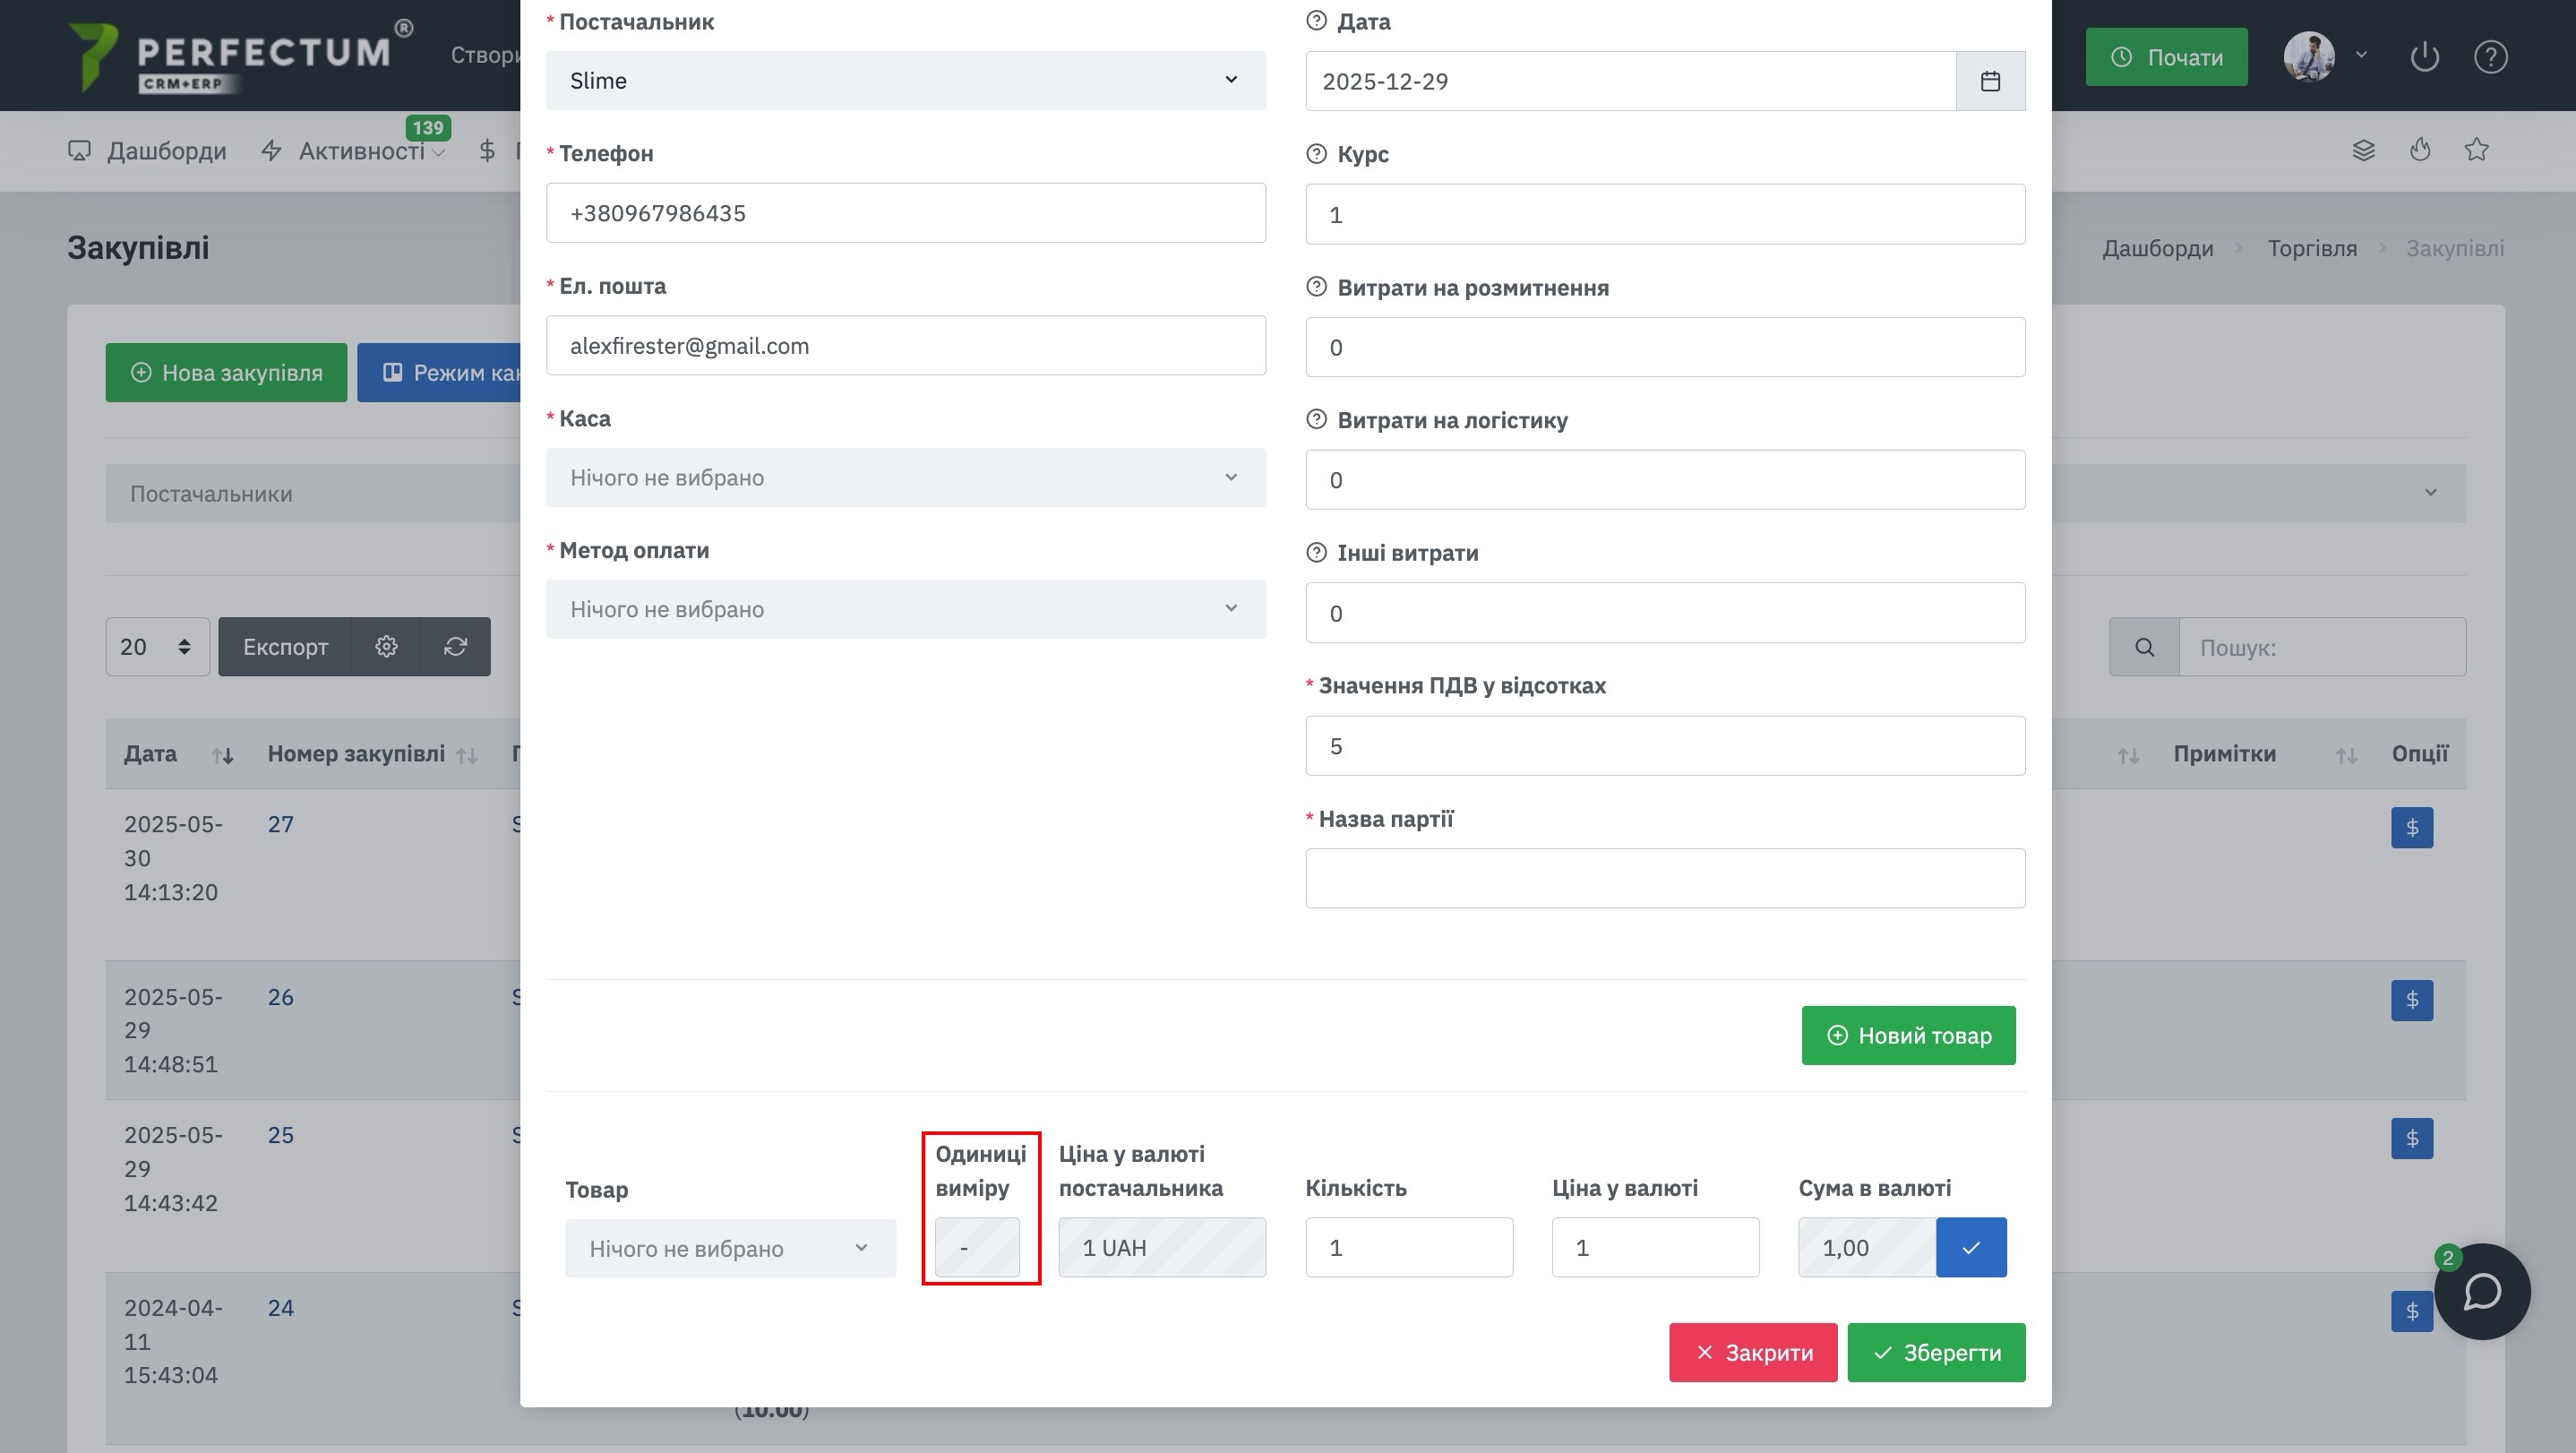The width and height of the screenshot is (2576, 1453).
Task: Click payment dollar button for purchase 27
Action: pos(2411,828)
